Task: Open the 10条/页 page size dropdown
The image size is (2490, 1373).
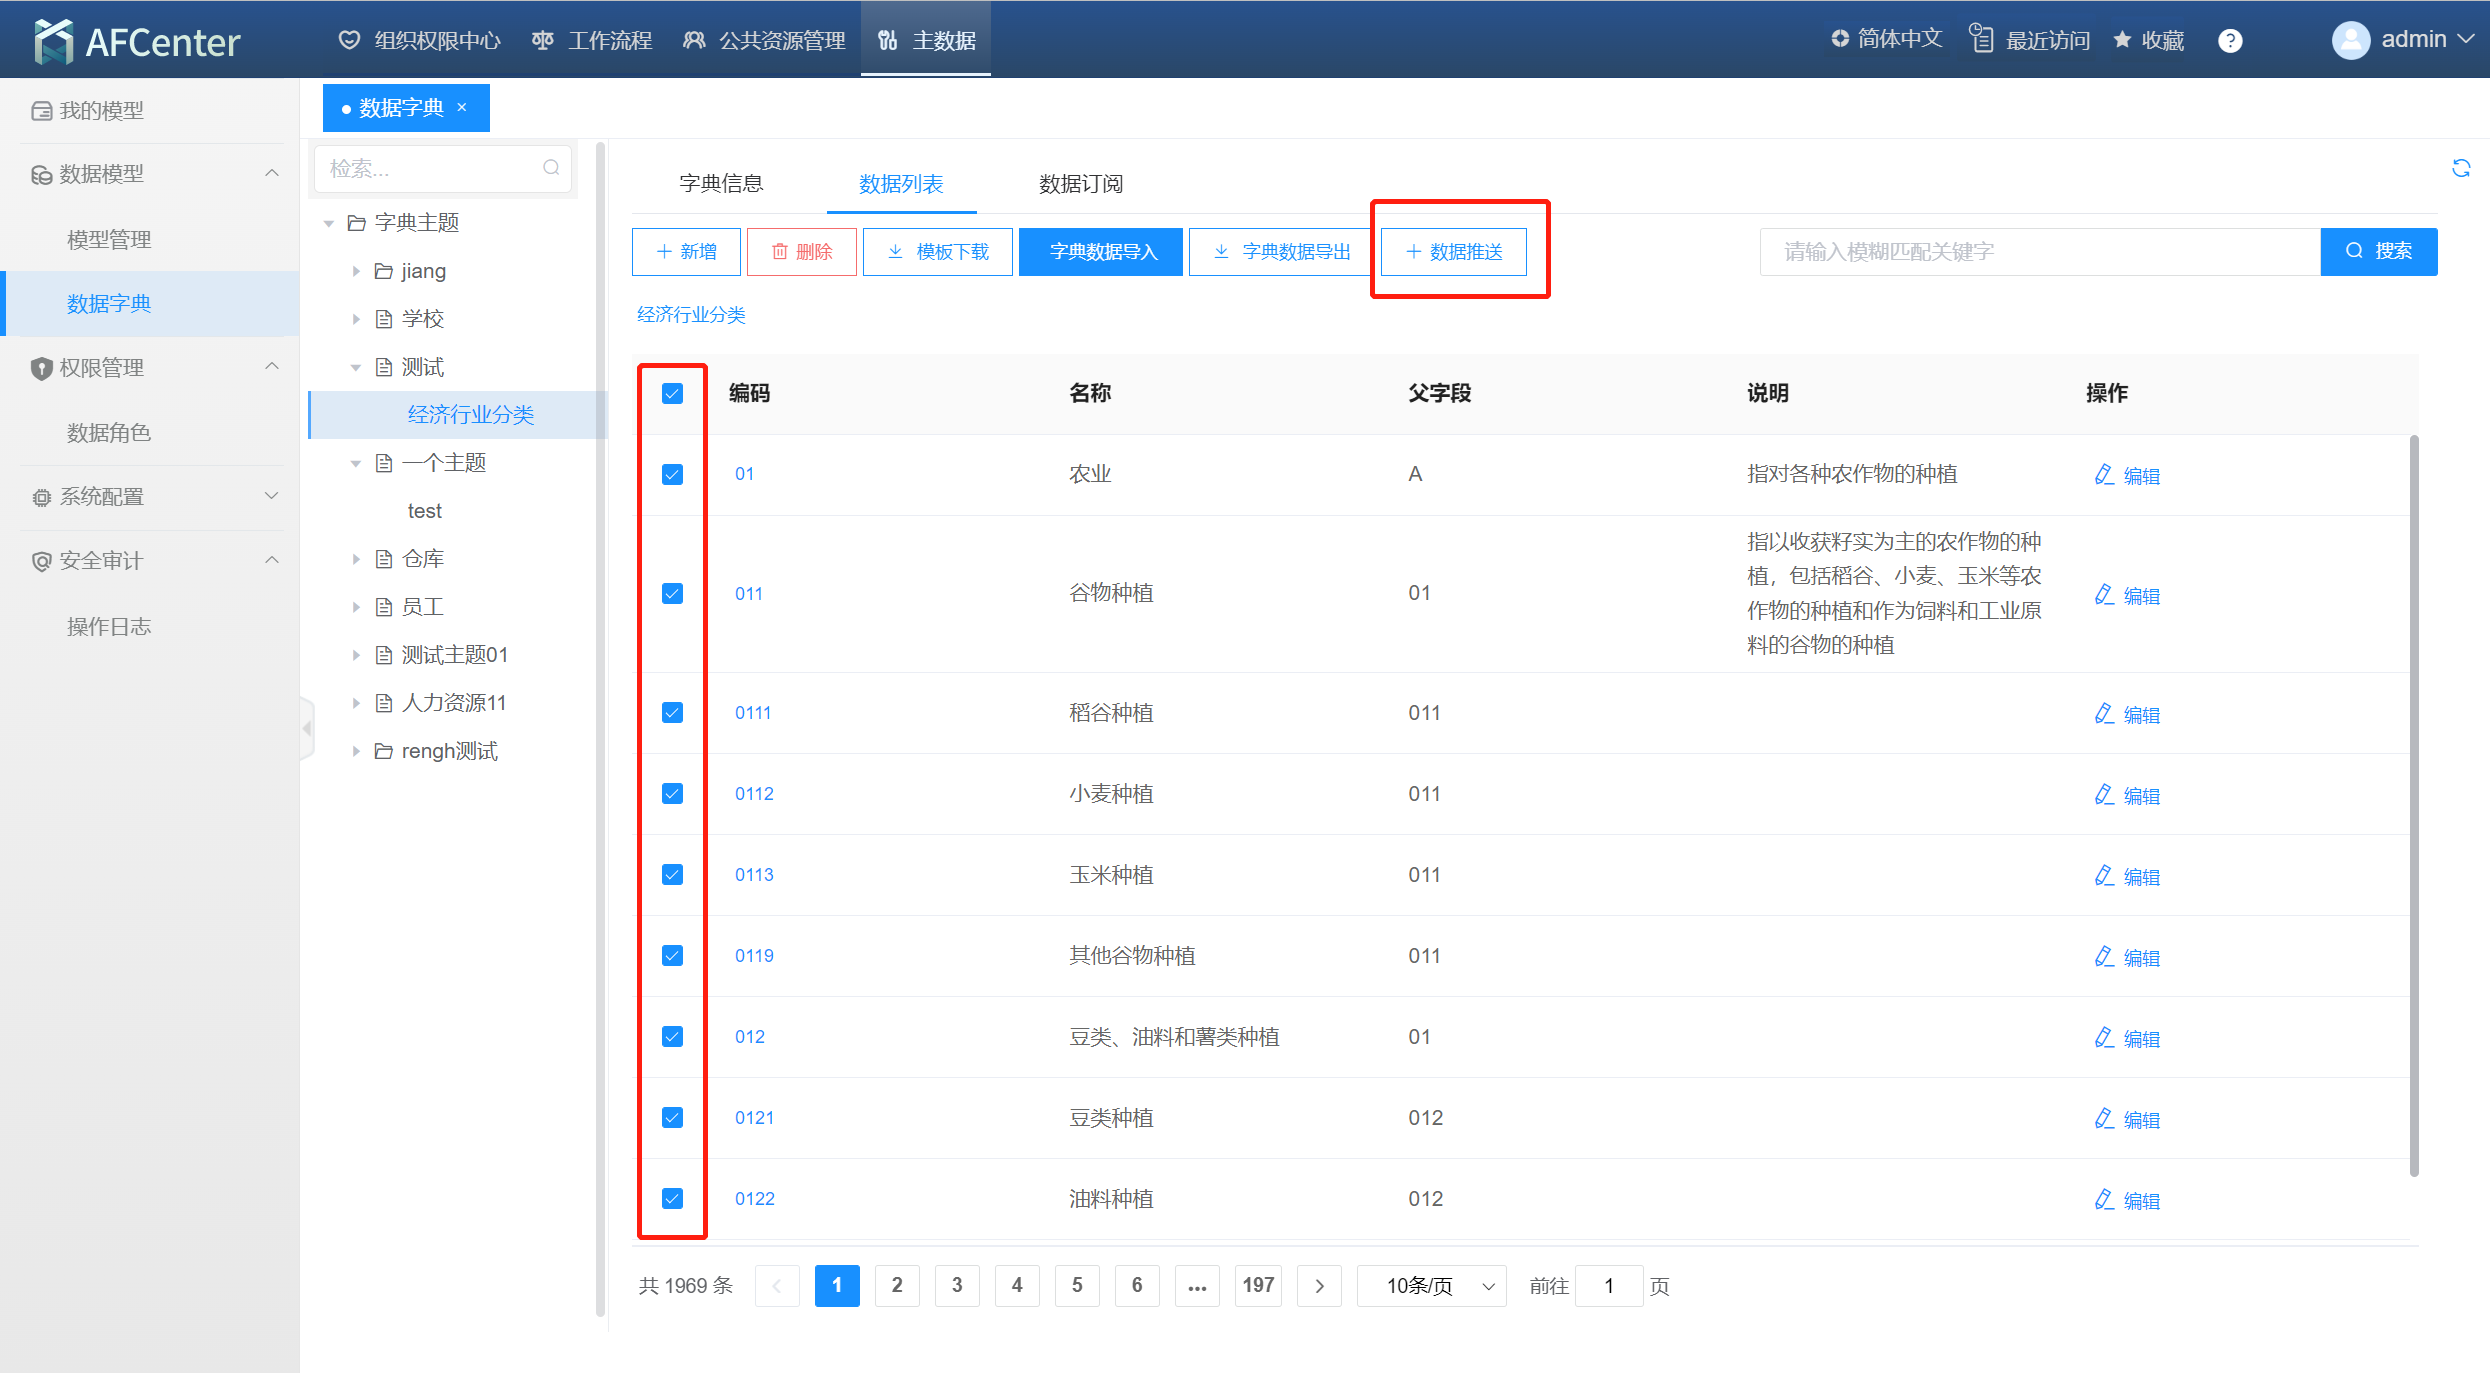Action: point(1431,1286)
